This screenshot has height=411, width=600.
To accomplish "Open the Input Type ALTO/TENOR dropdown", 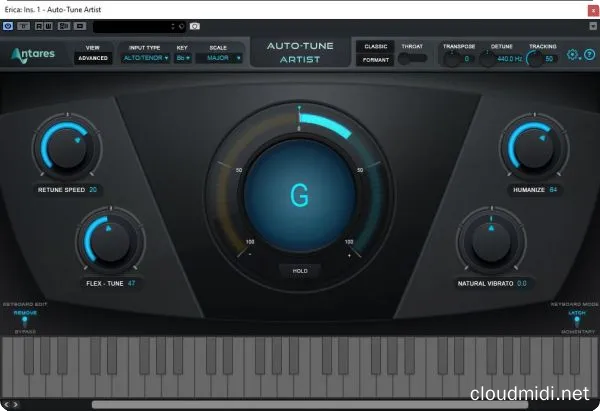I will 145,58.
